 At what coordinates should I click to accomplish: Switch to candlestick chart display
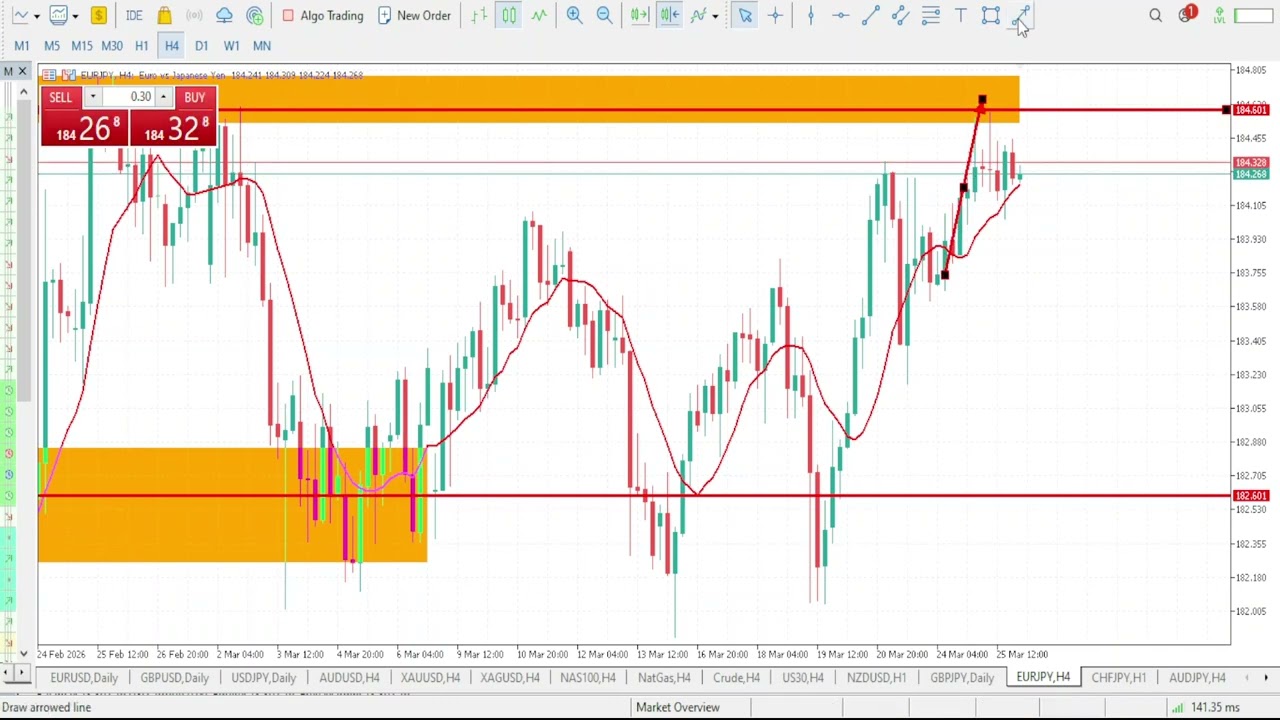509,15
